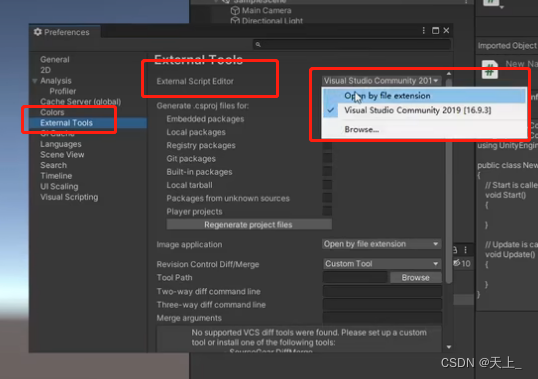
Task: Focus the Preferences search field
Action: coord(352,45)
